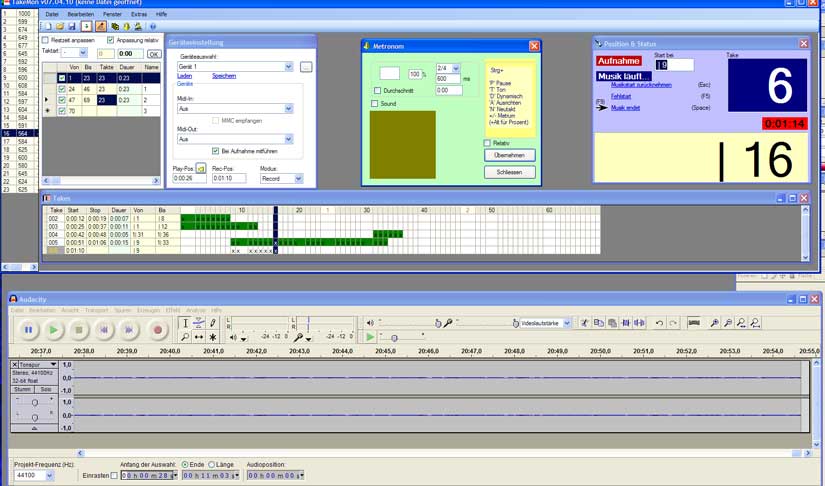Open the Midi-In dropdown
The image size is (825, 486).
(289, 109)
